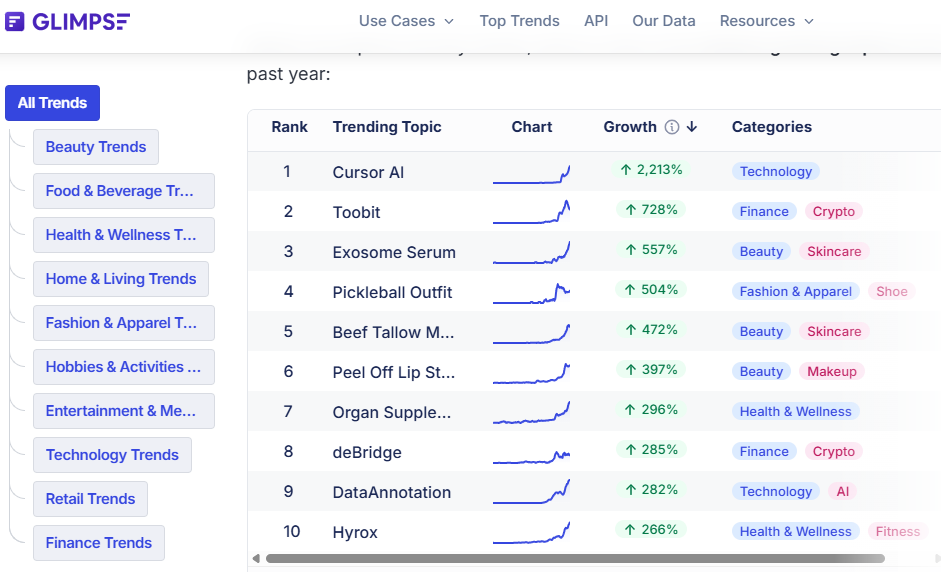Select Retail Trends category
941x572 pixels.
coord(91,499)
